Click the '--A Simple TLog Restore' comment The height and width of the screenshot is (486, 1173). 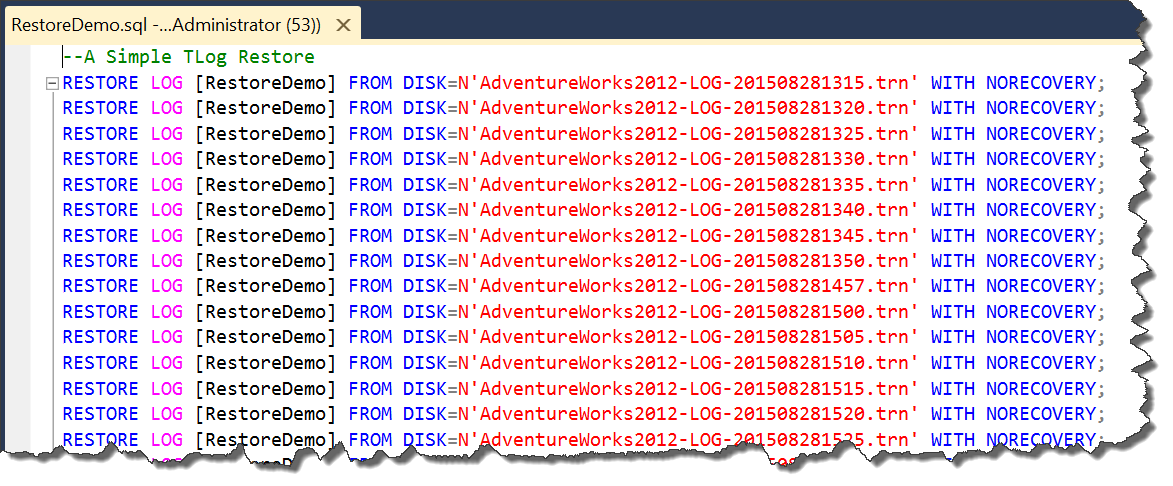point(189,57)
